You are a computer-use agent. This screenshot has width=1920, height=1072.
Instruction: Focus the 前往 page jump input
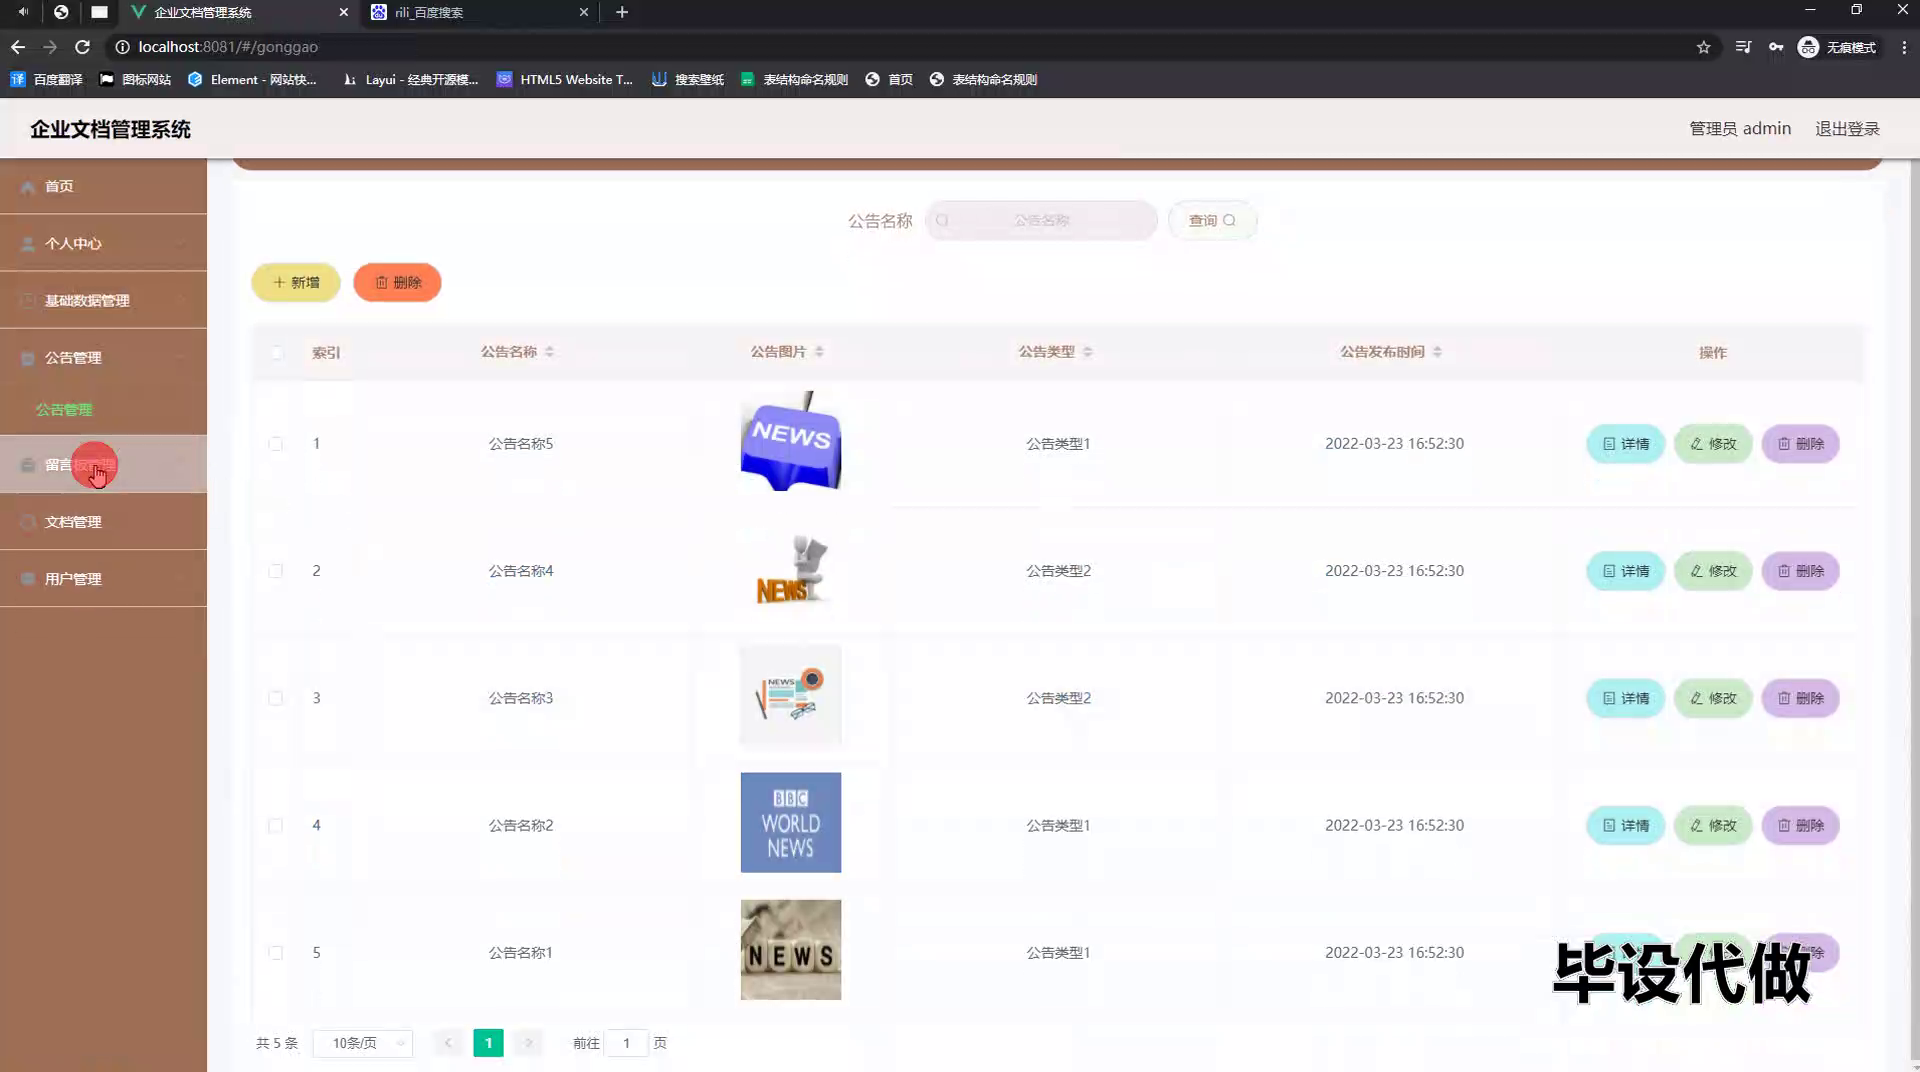[626, 1043]
